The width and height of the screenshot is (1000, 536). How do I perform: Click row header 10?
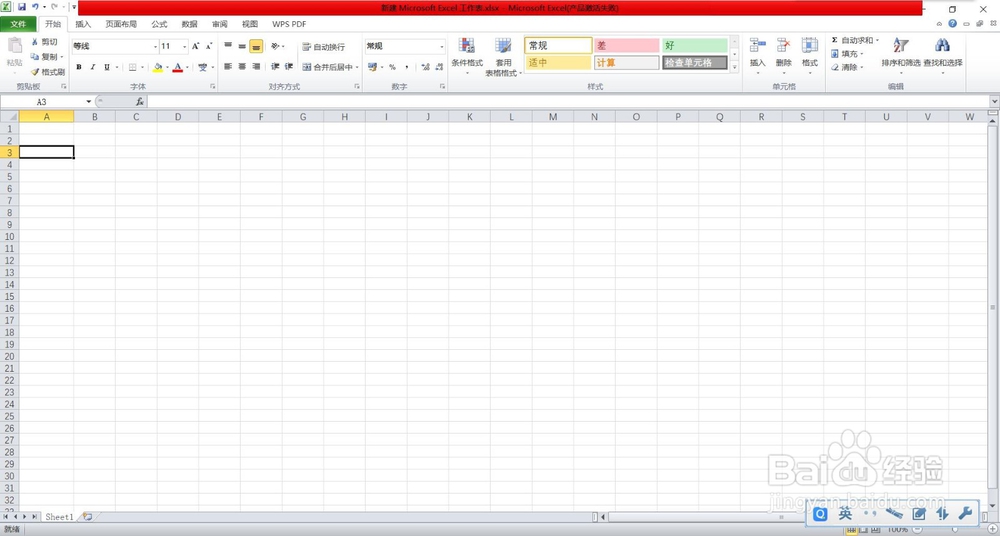10,236
